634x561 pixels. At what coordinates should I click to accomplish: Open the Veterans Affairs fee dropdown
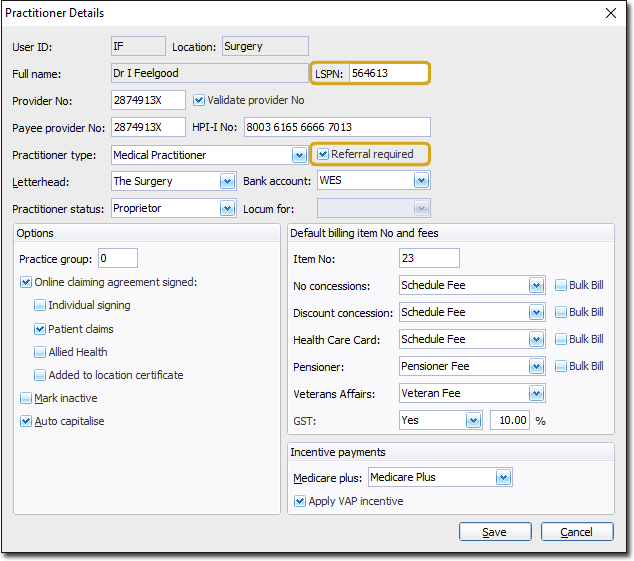click(x=537, y=393)
